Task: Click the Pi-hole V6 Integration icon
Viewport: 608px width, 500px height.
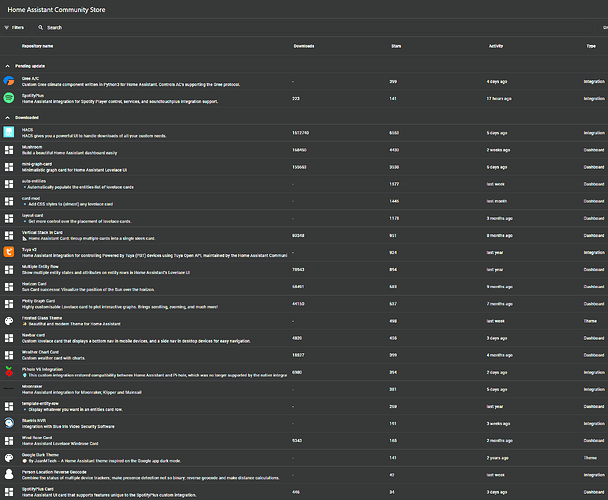Action: 9,372
